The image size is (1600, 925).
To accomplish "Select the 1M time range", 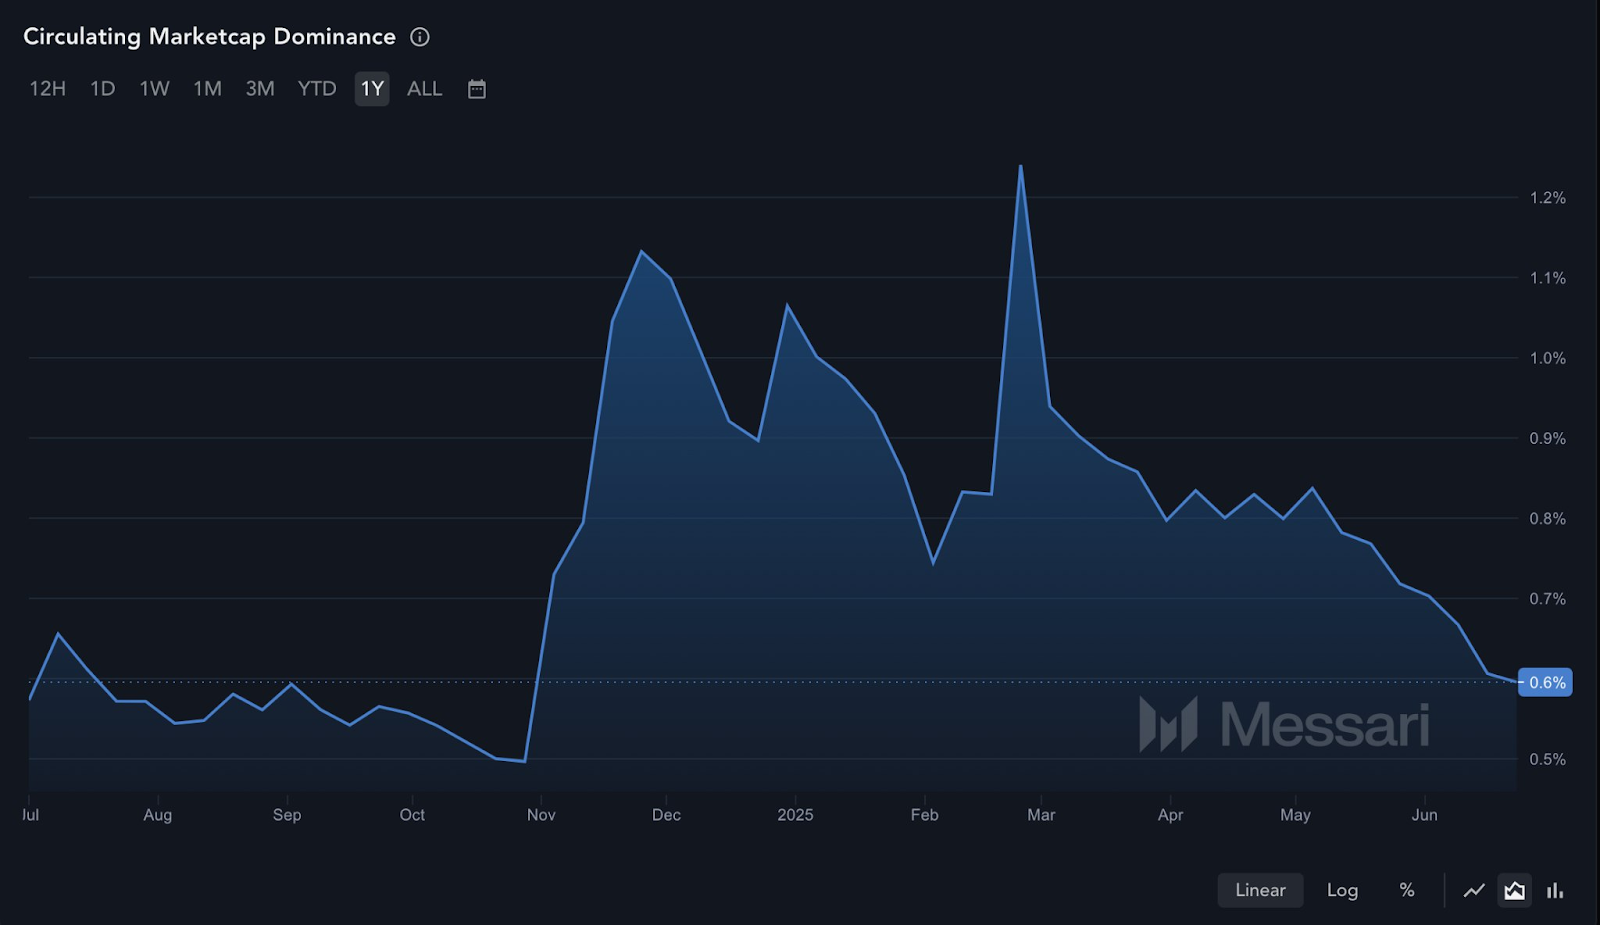I will pos(207,89).
